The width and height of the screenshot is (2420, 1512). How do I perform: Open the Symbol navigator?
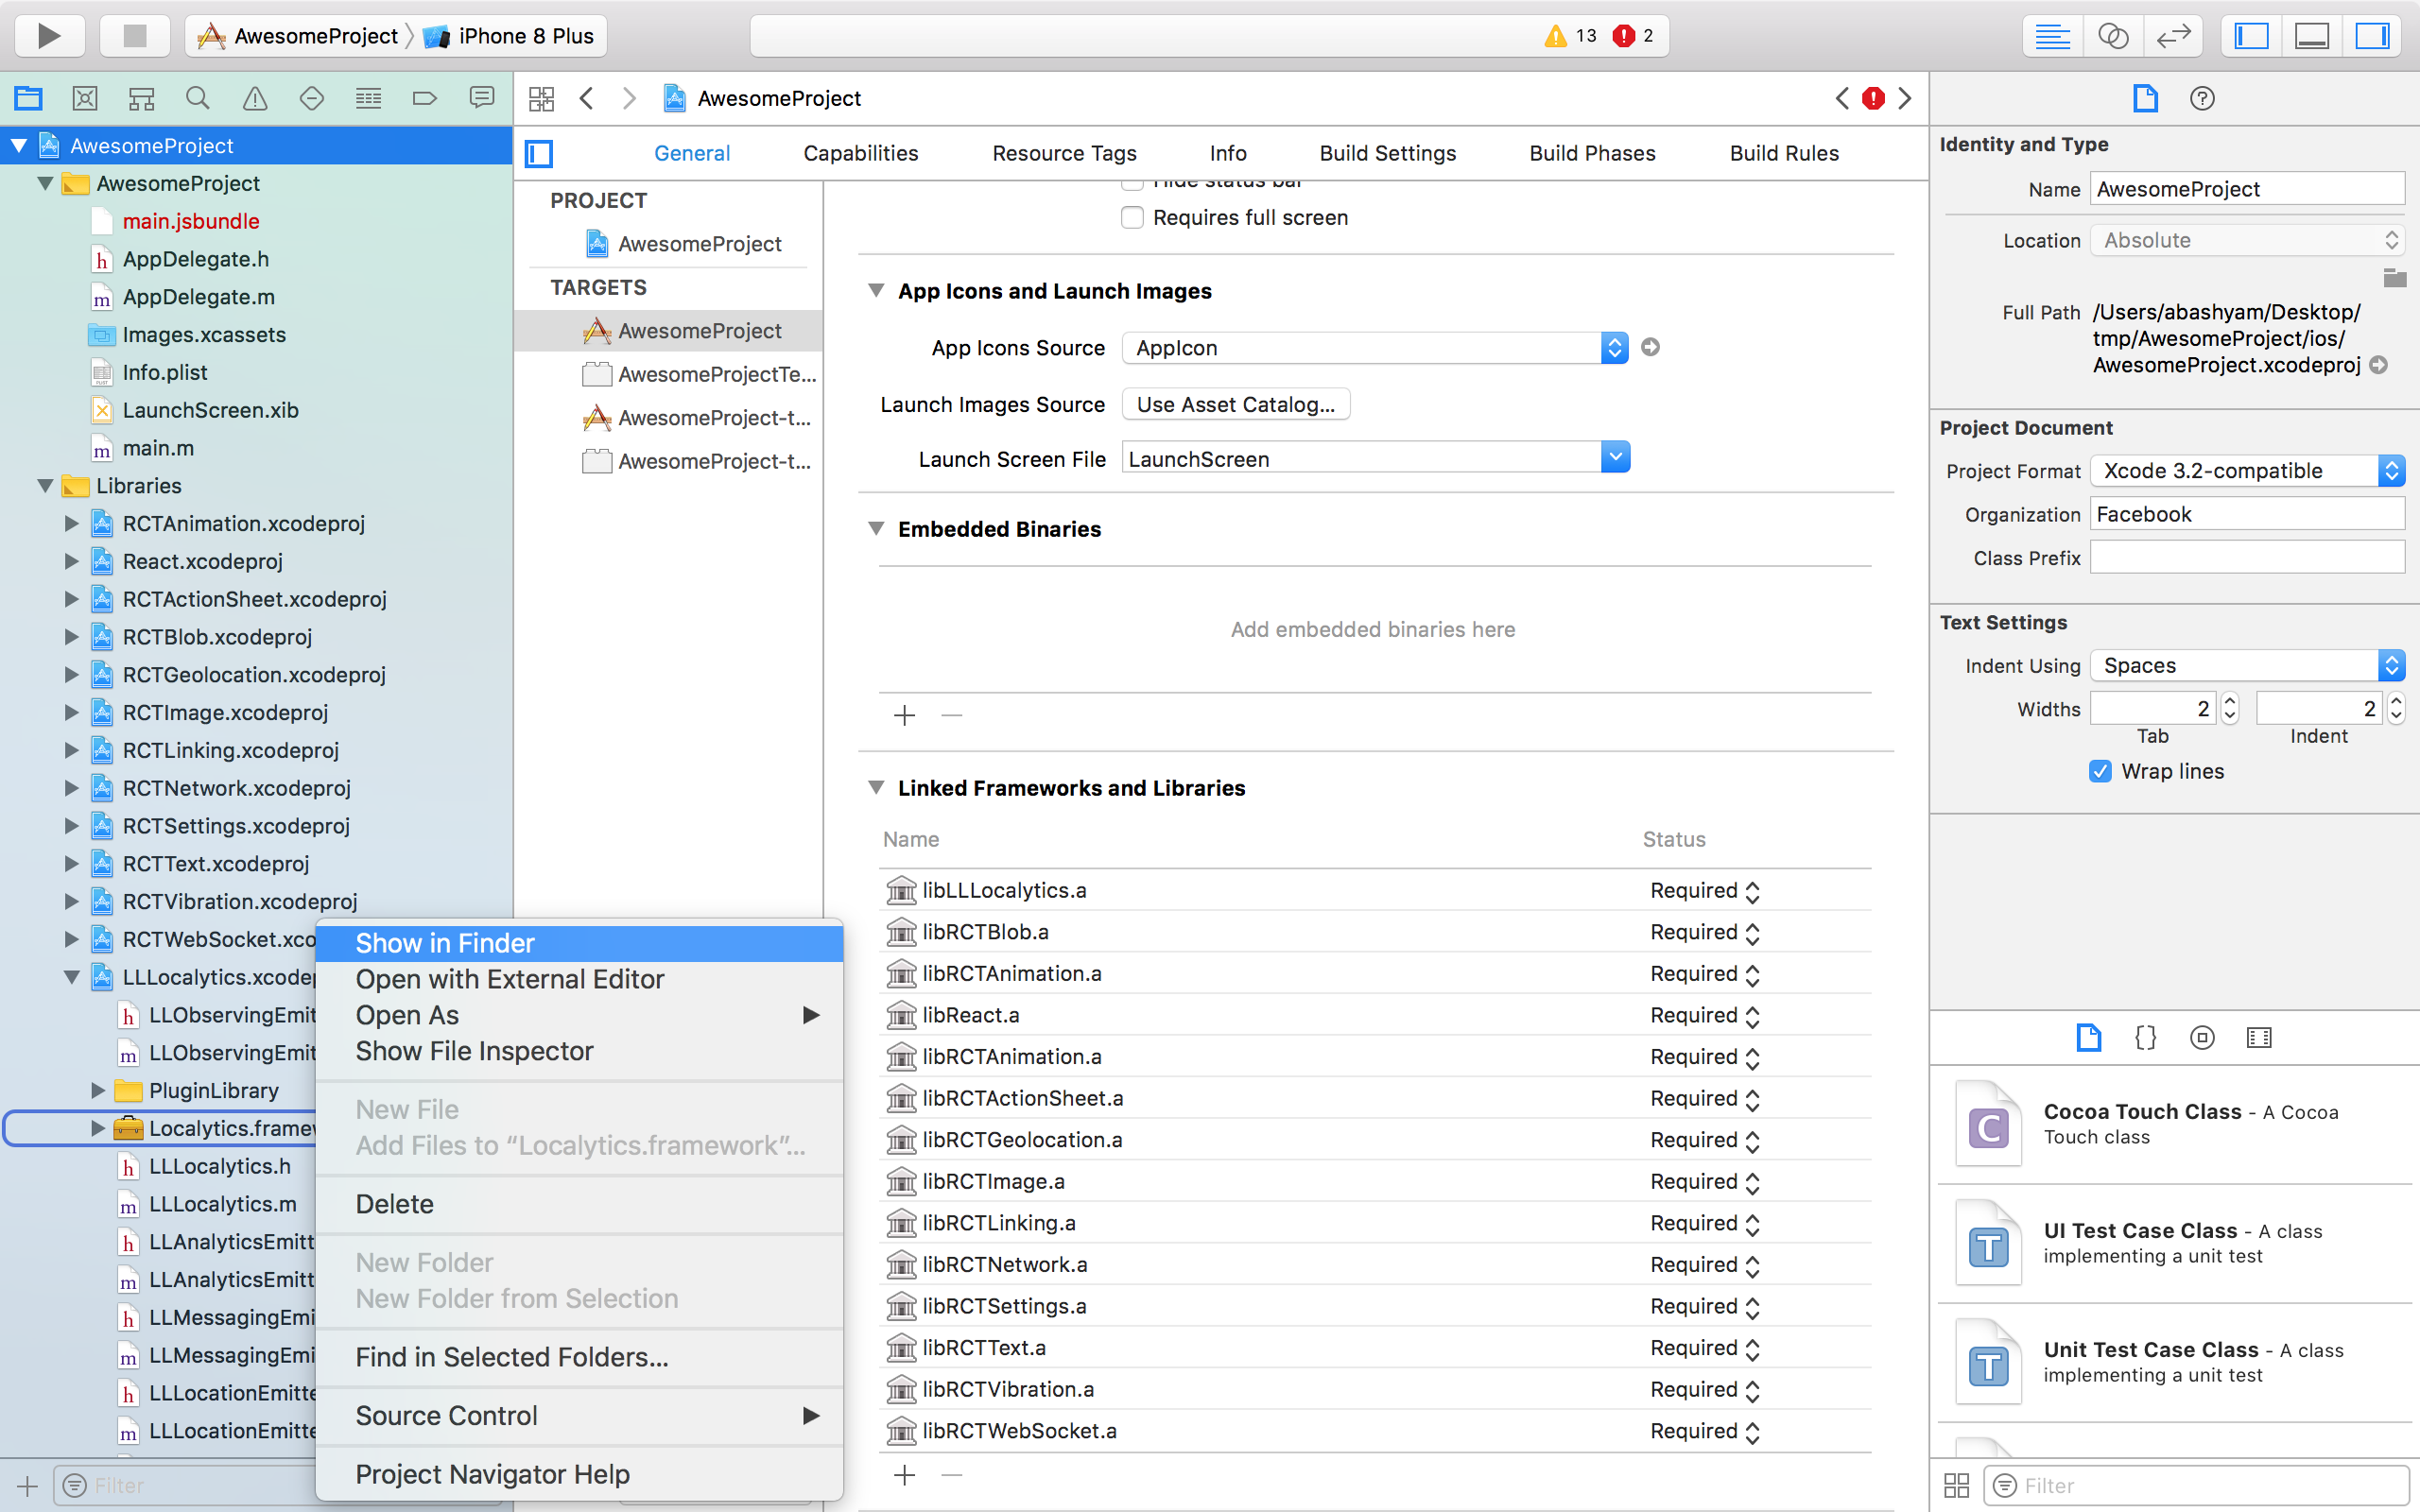[141, 98]
